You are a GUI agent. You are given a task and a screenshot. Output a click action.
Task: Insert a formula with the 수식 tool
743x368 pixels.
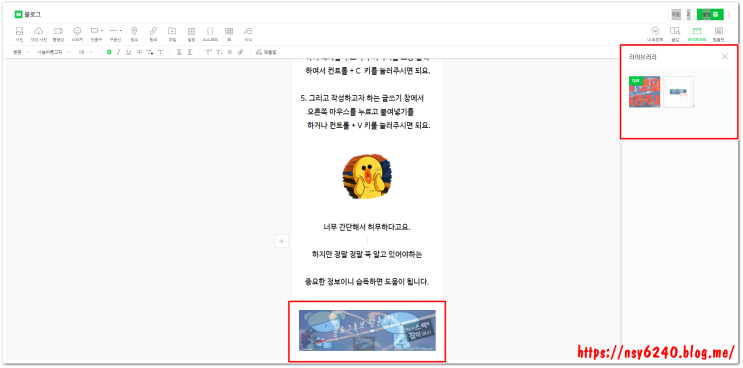tap(248, 34)
